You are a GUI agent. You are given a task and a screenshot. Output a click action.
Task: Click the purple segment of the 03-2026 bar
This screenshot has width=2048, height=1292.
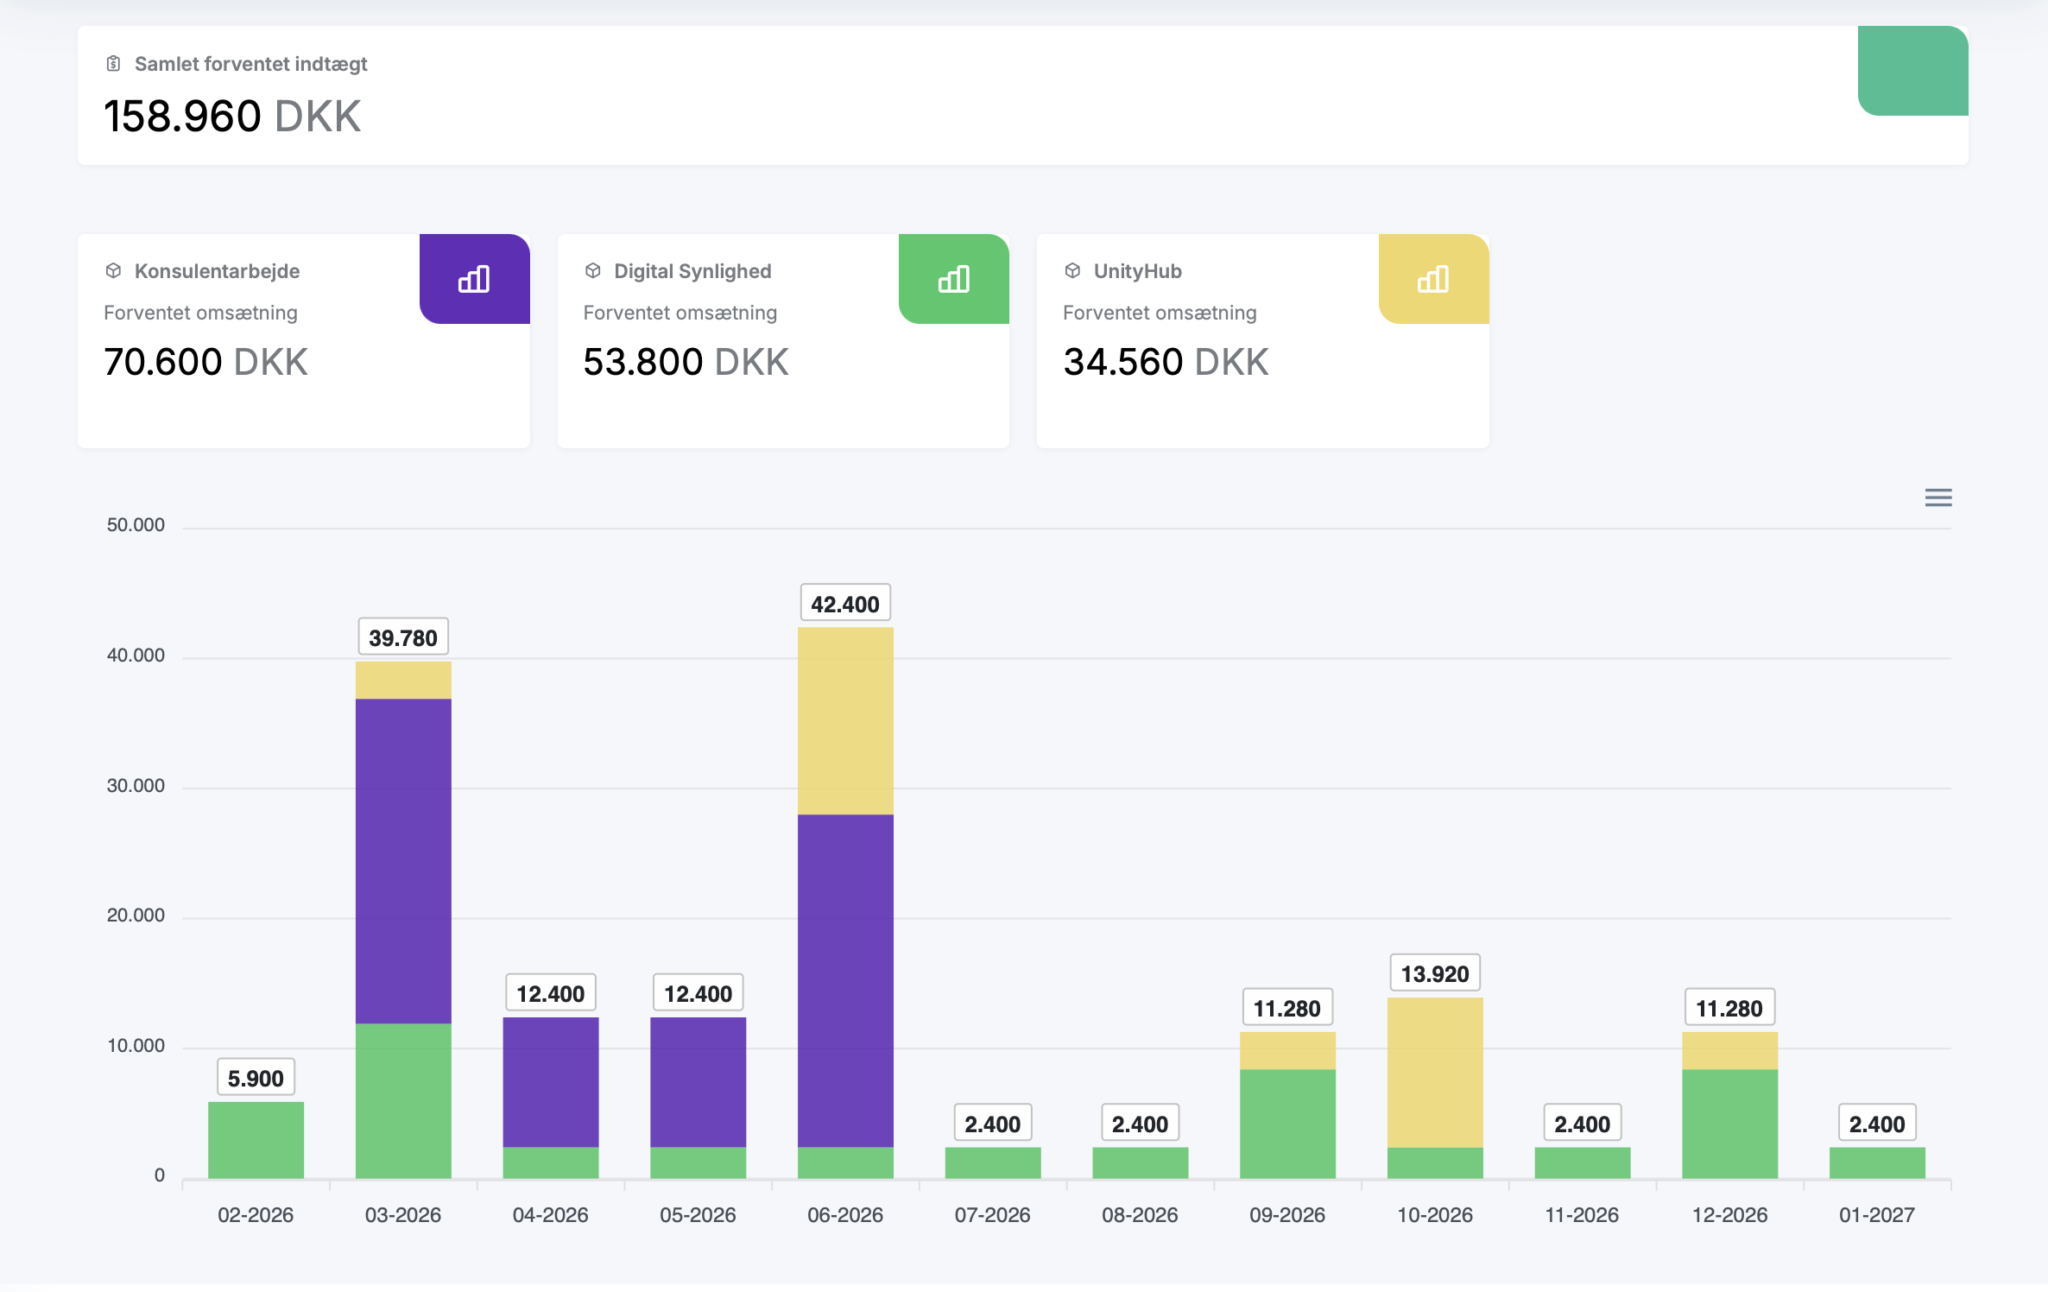403,860
